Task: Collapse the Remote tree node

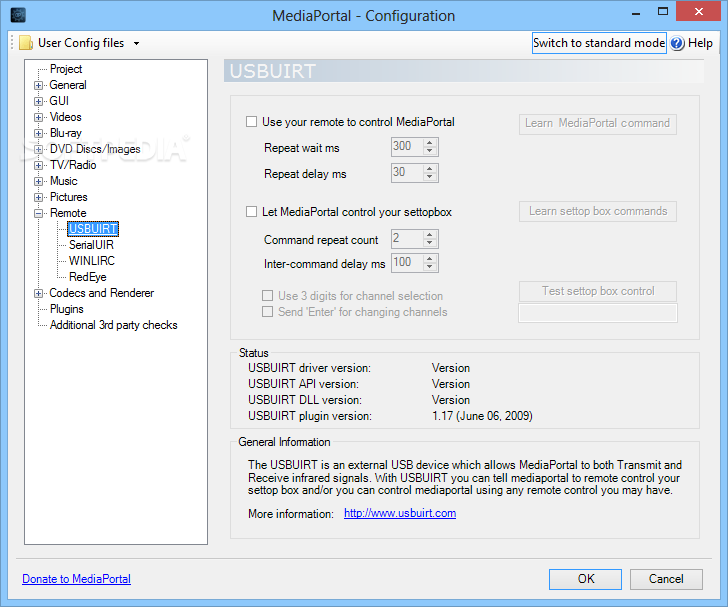Action: tap(39, 214)
